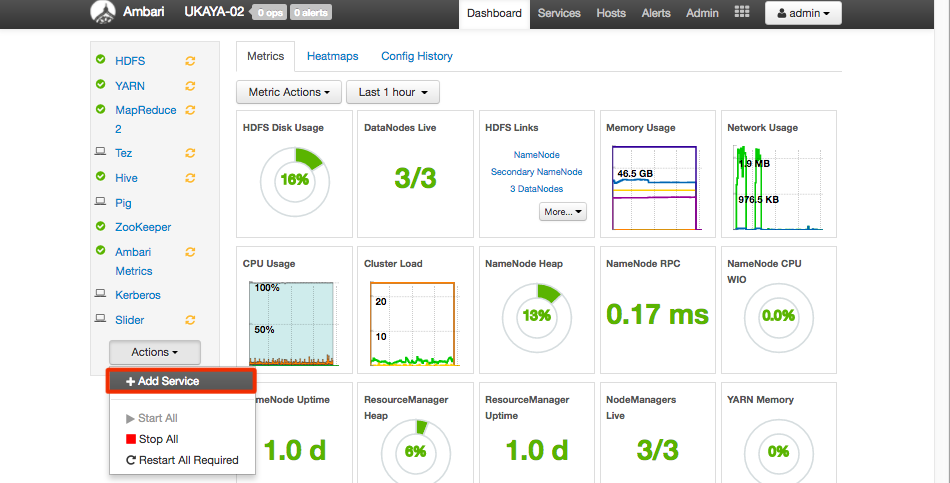The image size is (950, 483).
Task: Switch to the Heatmaps tab
Action: [x=333, y=56]
